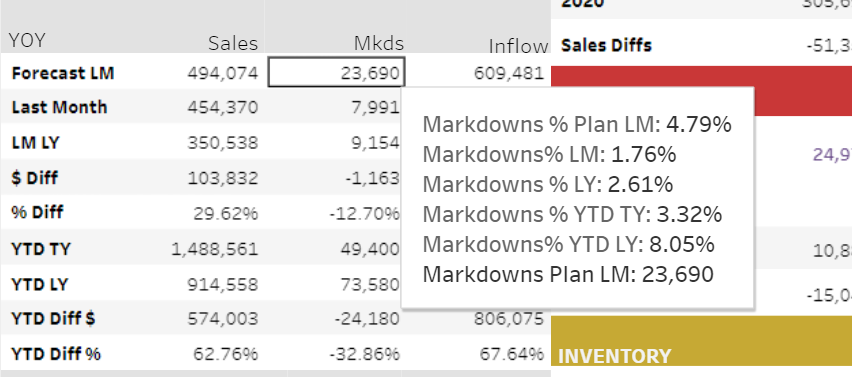Screen dimensions: 852x377
Task: Select the Forecast LM Inflow value 609,481
Action: tap(509, 73)
